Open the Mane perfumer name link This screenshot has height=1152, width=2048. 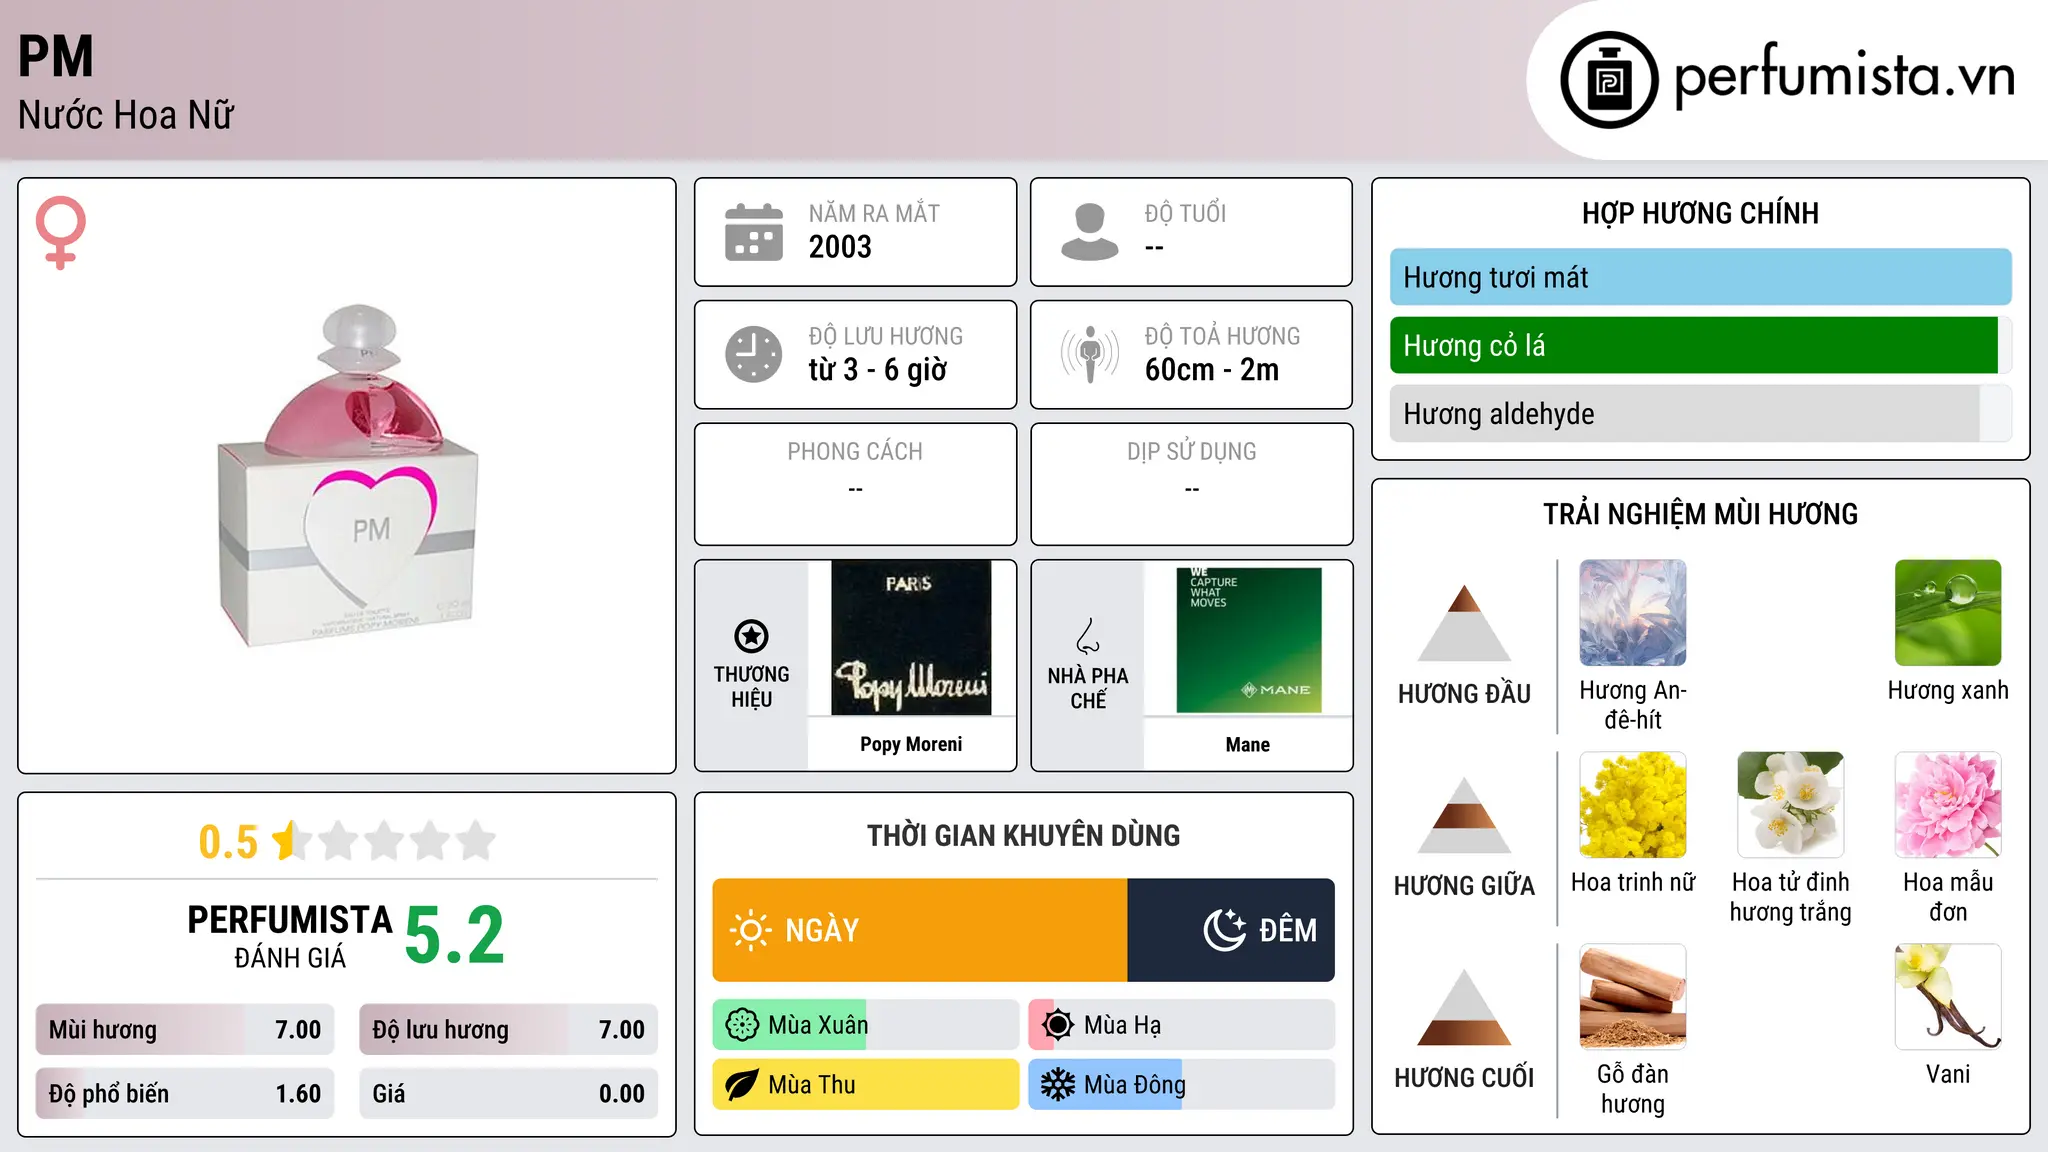1248,744
